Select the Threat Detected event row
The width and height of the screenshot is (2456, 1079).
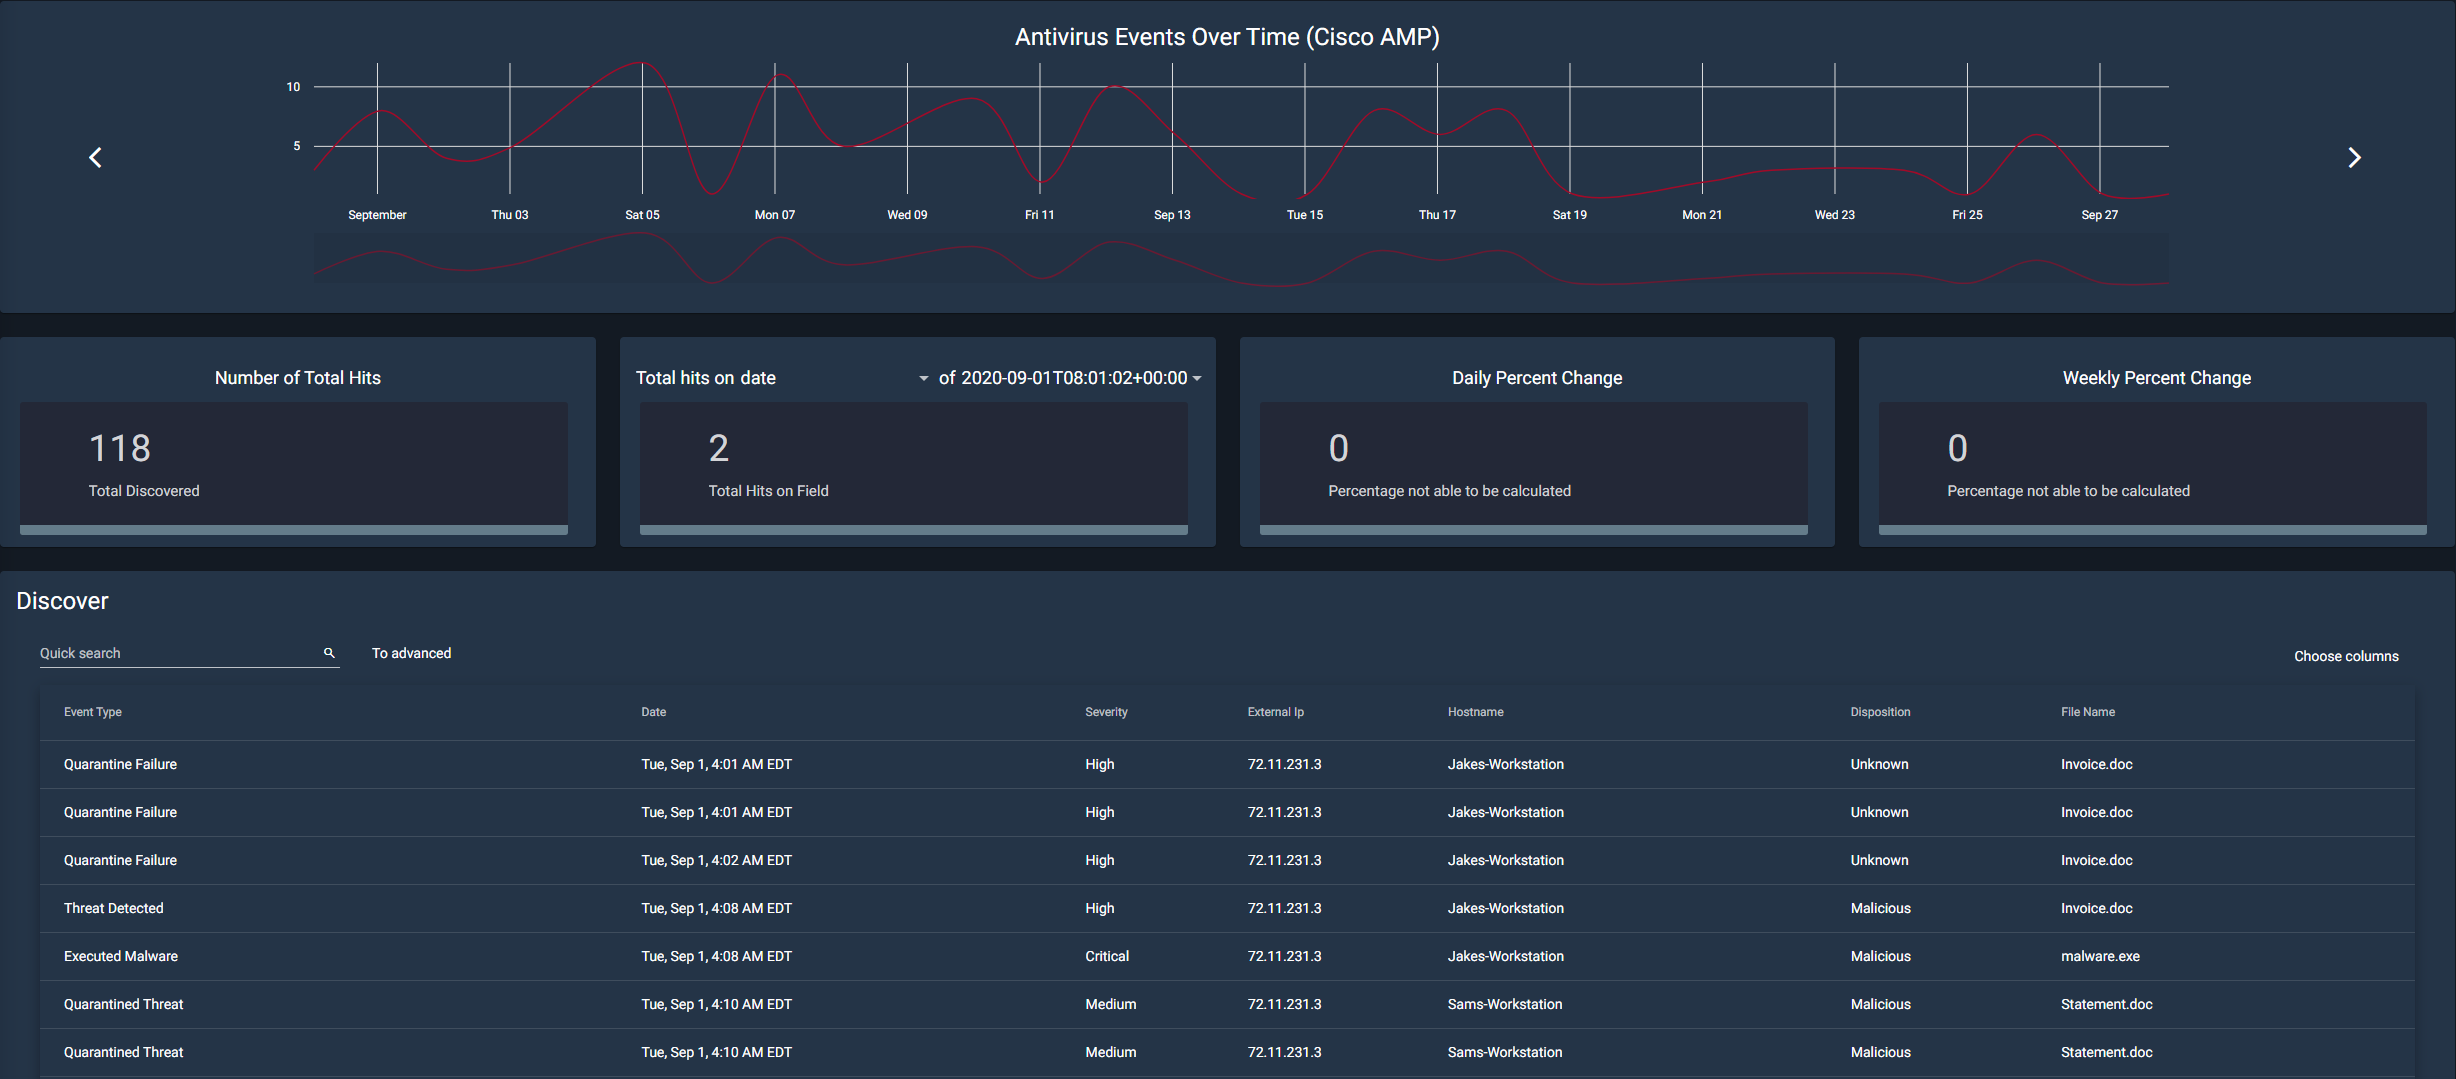[x=1227, y=909]
